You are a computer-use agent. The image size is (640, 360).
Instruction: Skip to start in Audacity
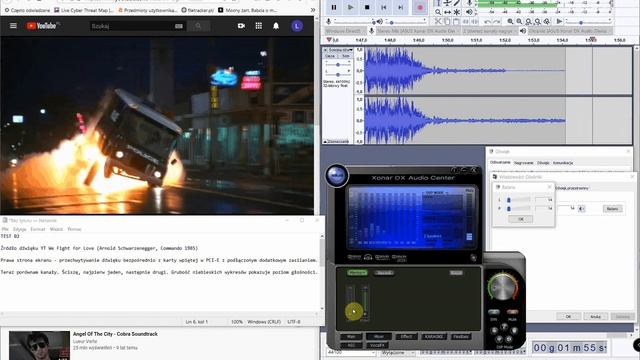coord(384,7)
